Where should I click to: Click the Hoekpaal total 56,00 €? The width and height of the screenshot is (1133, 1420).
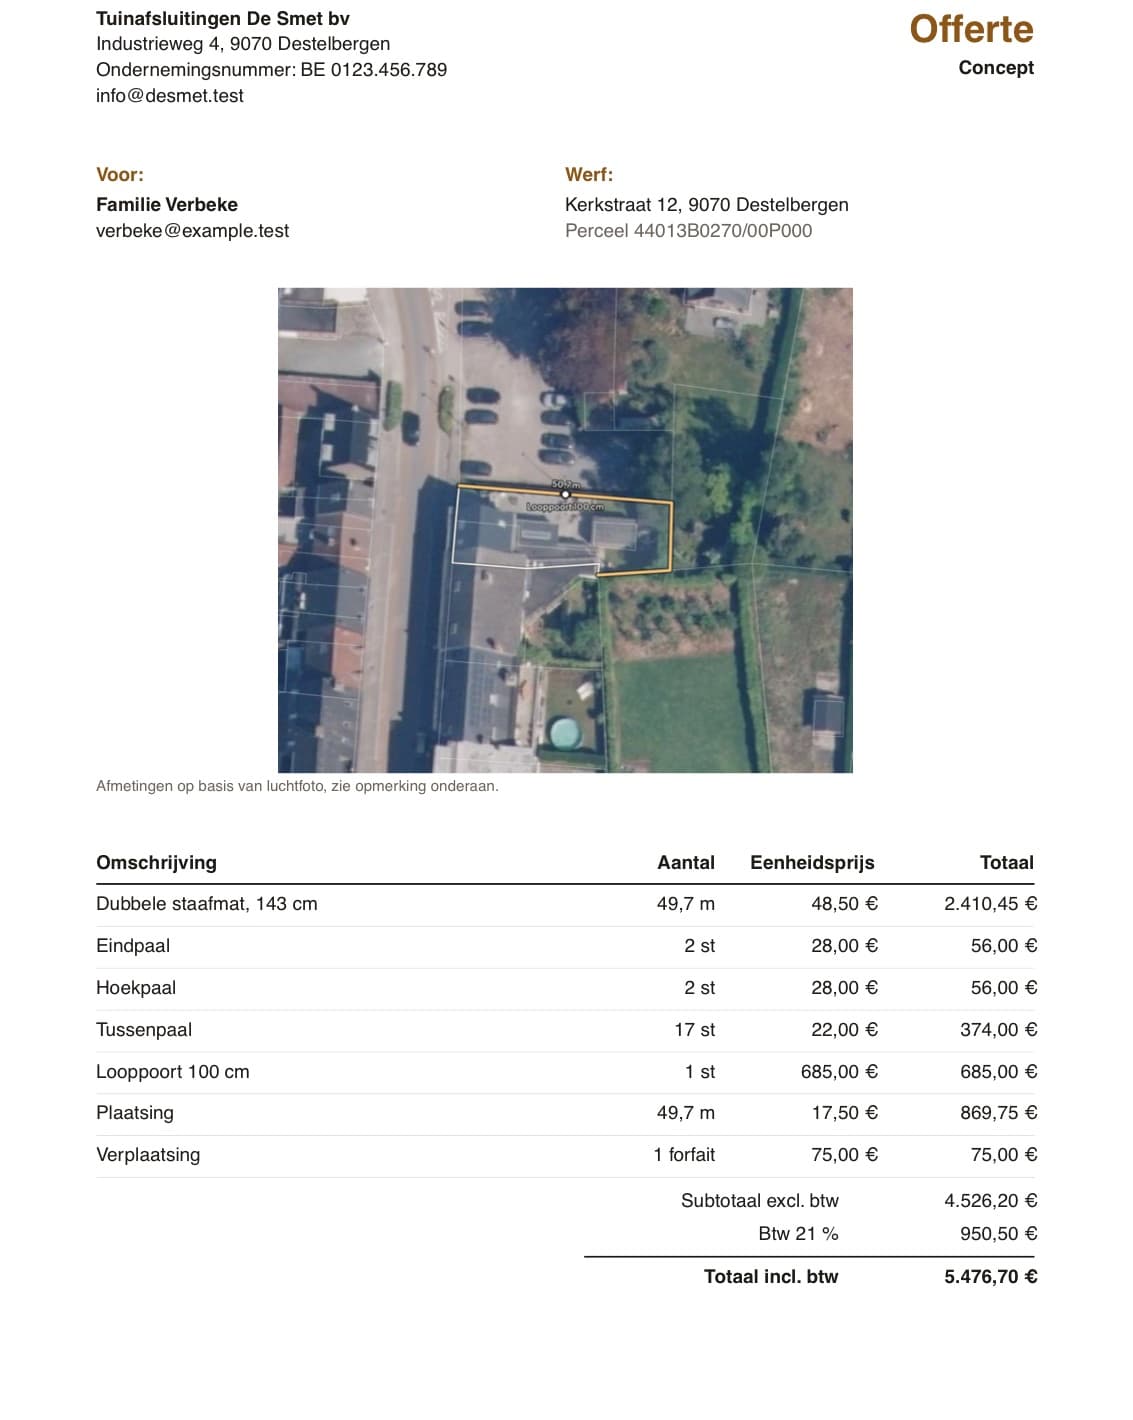pyautogui.click(x=1004, y=988)
